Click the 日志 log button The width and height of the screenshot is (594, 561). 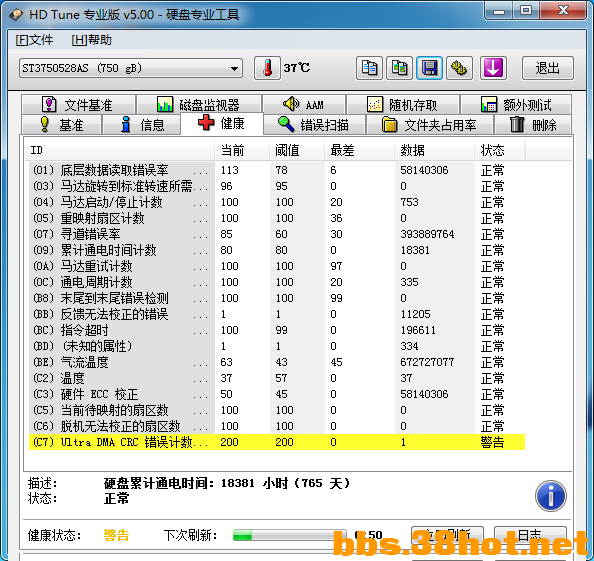point(530,536)
